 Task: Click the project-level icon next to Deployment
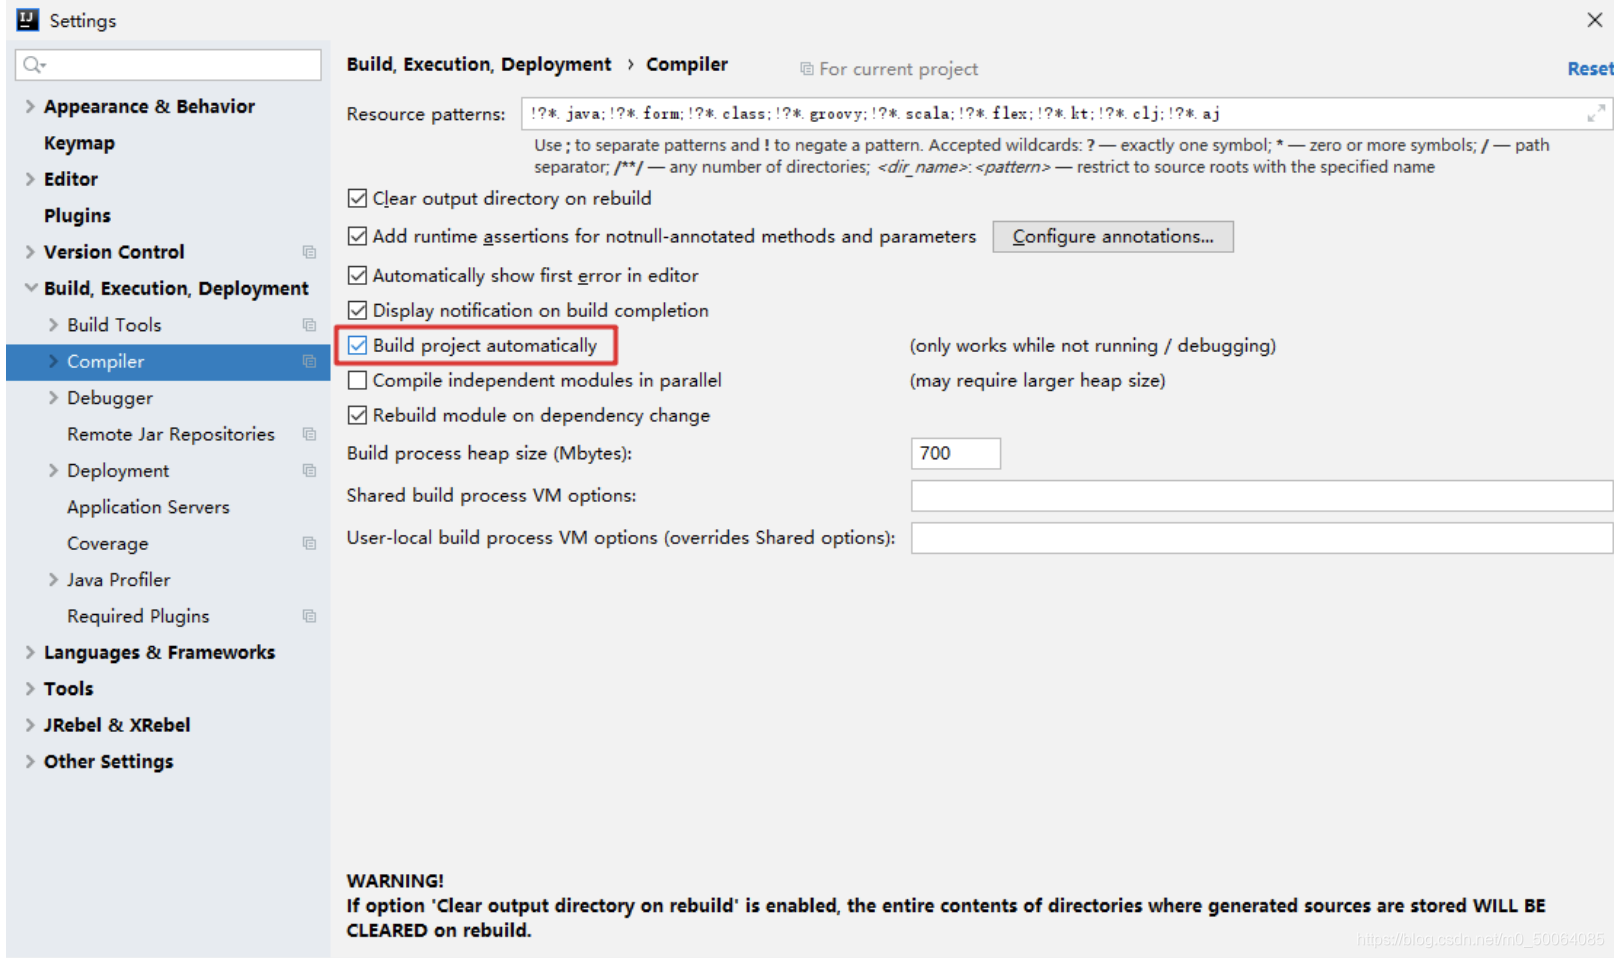[309, 470]
